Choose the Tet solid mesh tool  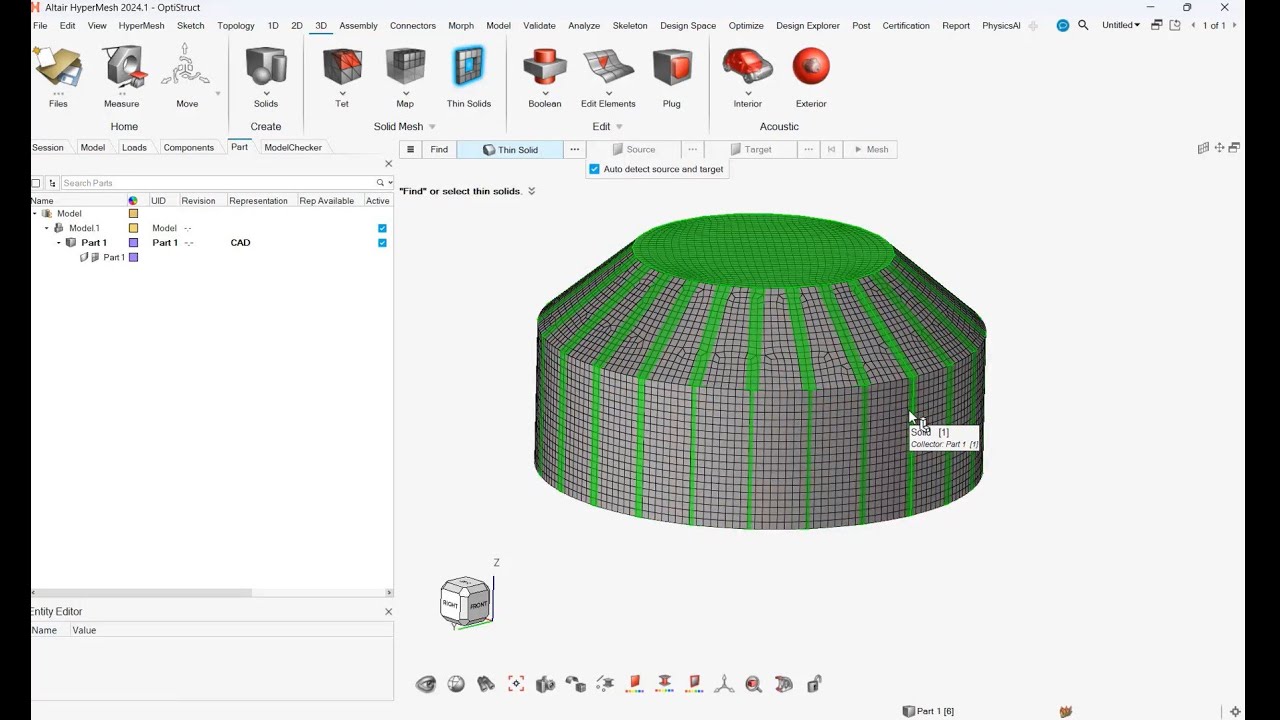(x=342, y=68)
